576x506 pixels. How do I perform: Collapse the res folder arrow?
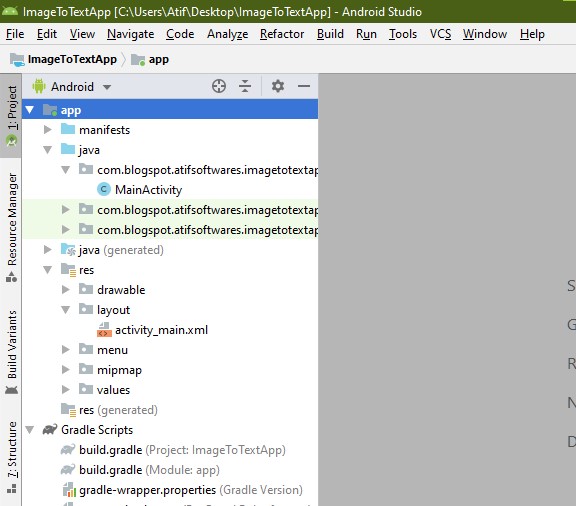click(x=47, y=270)
